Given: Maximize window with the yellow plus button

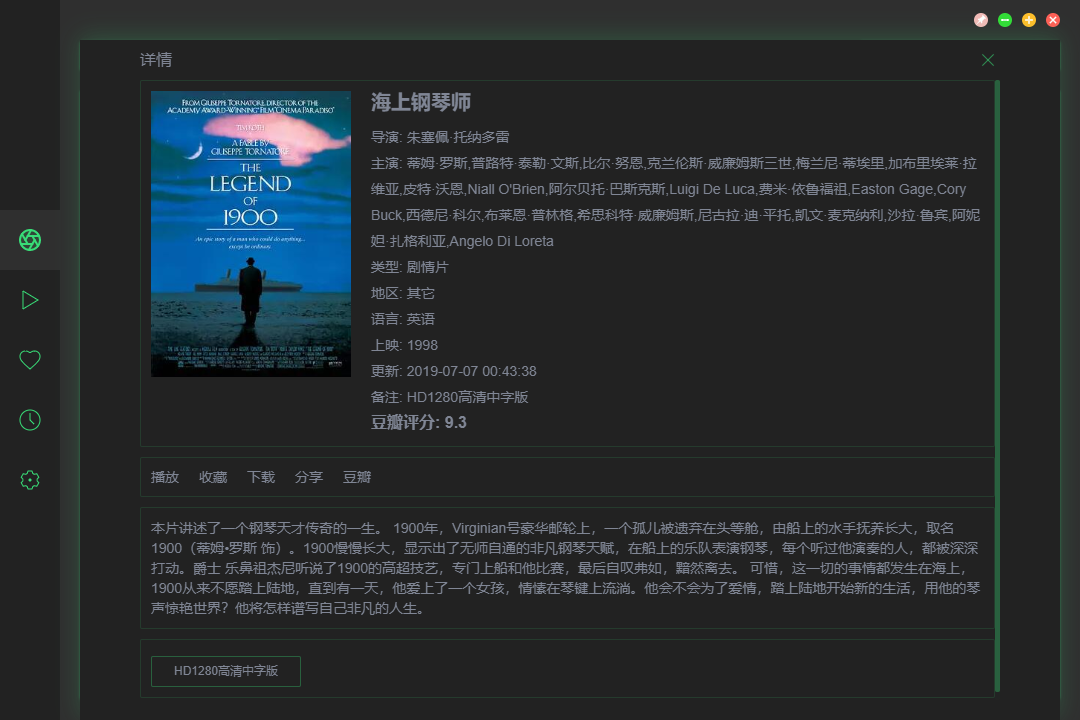Looking at the screenshot, I should coord(1029,20).
